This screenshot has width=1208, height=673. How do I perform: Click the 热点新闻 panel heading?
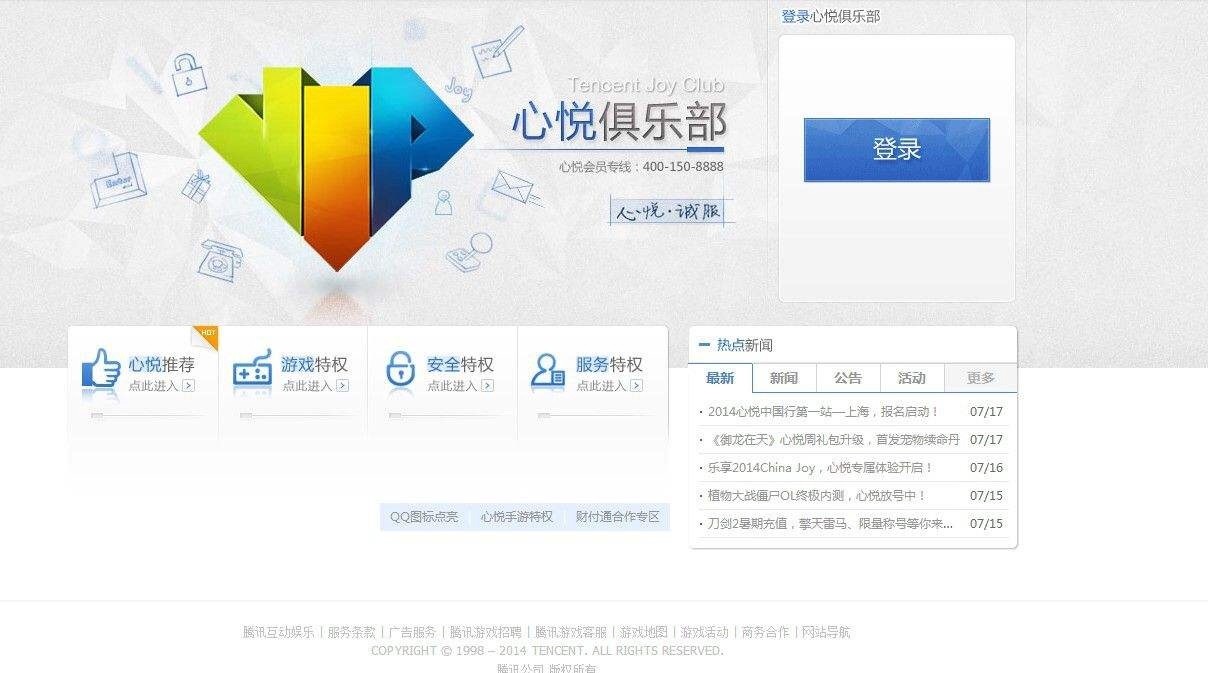point(745,345)
